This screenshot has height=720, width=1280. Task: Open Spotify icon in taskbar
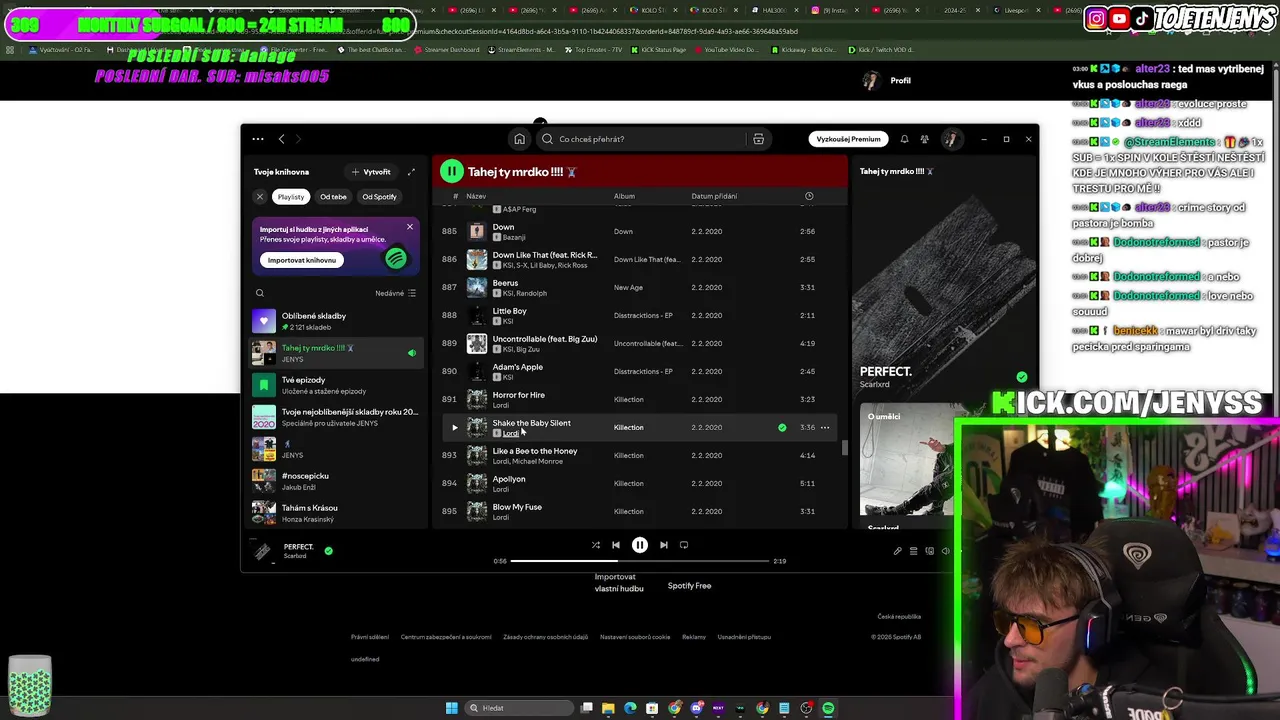[x=828, y=708]
